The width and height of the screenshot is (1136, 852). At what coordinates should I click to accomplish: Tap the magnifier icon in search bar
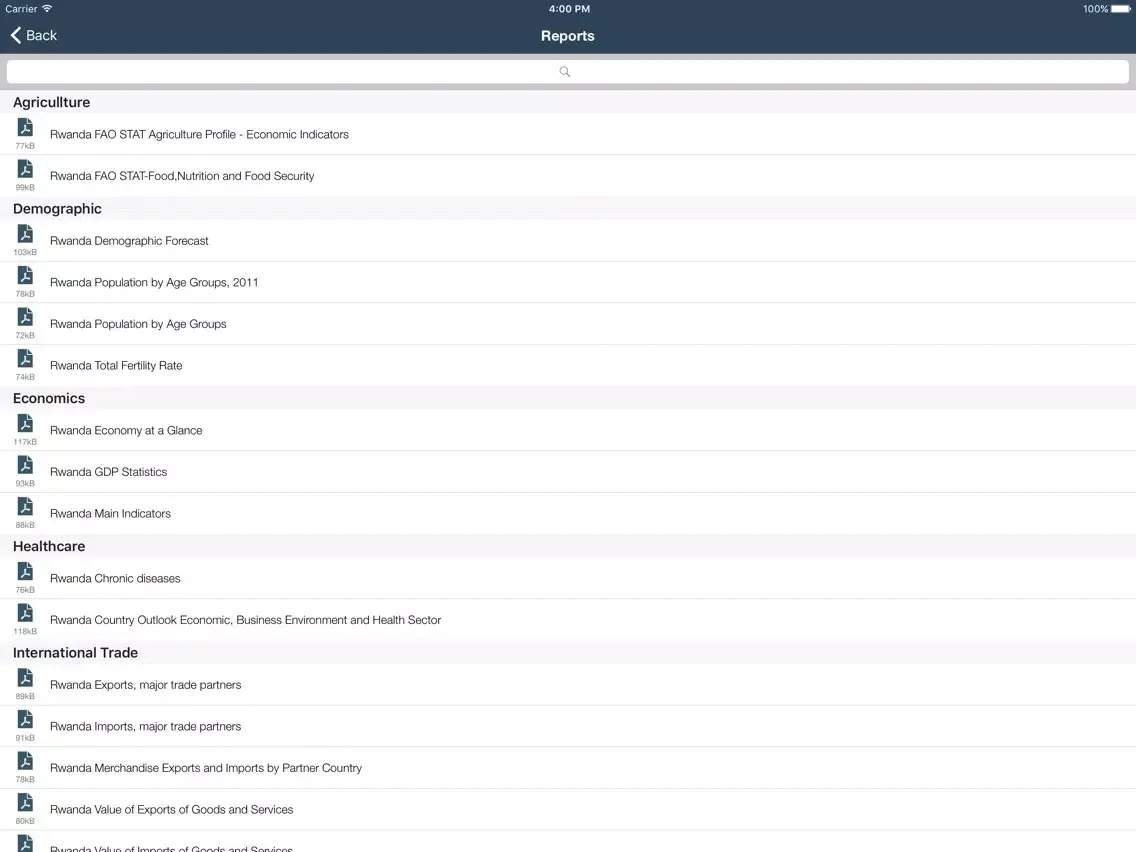click(564, 72)
